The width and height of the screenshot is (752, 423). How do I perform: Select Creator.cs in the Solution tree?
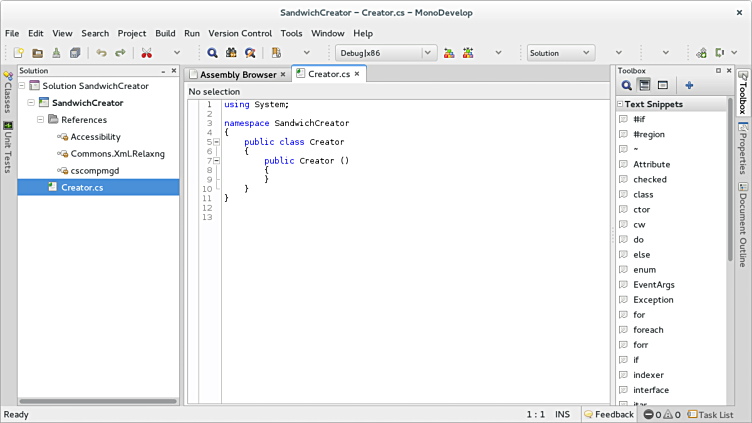point(82,187)
